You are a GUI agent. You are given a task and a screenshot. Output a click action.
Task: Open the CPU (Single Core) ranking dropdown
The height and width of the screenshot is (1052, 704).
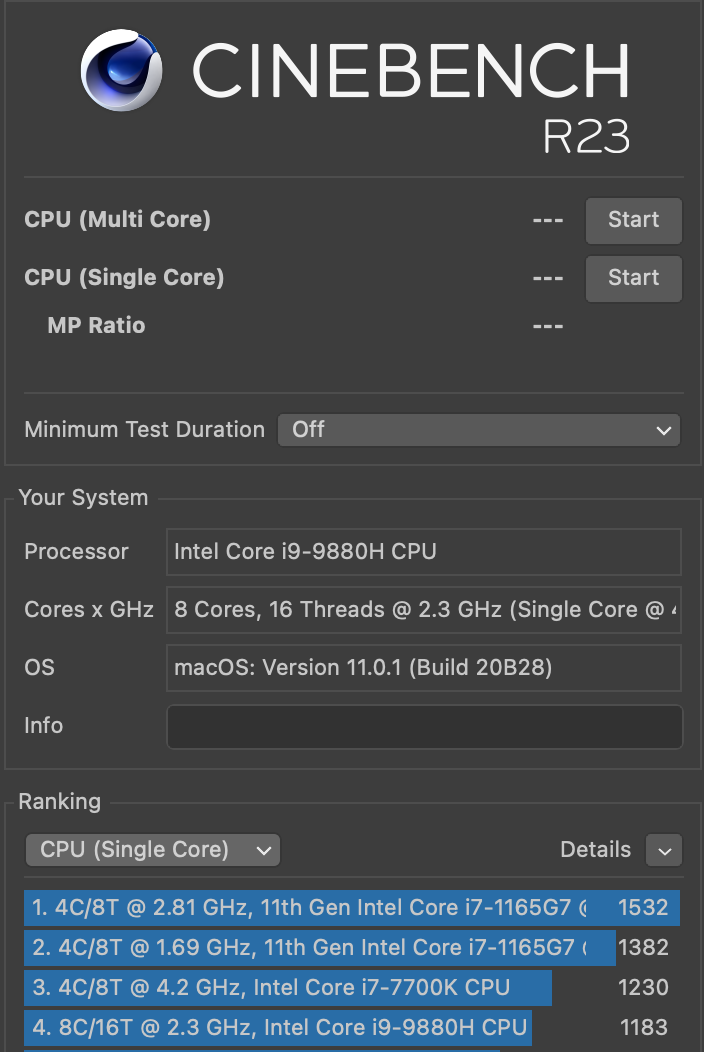pyautogui.click(x=152, y=850)
